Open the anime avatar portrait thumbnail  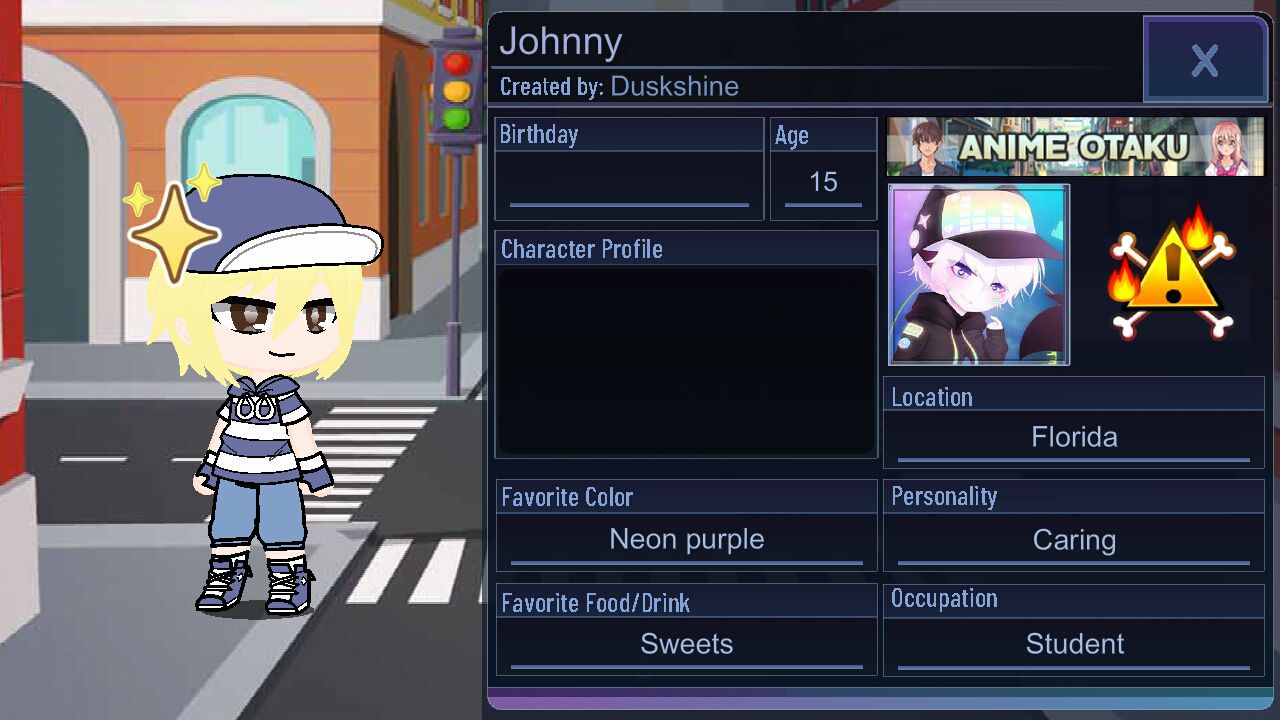pyautogui.click(x=979, y=274)
